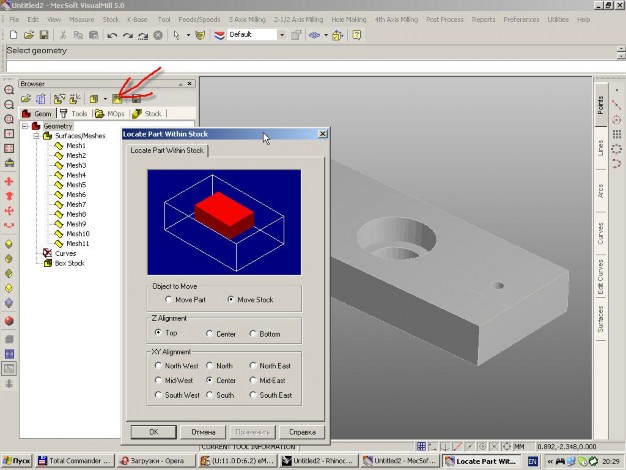Screen dimensions: 626x470
Task: Click the box stock icon in Browser toolbar
Action: 94,99
